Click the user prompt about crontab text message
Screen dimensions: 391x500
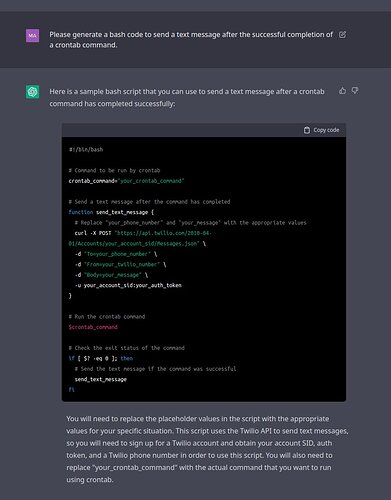pyautogui.click(x=191, y=40)
